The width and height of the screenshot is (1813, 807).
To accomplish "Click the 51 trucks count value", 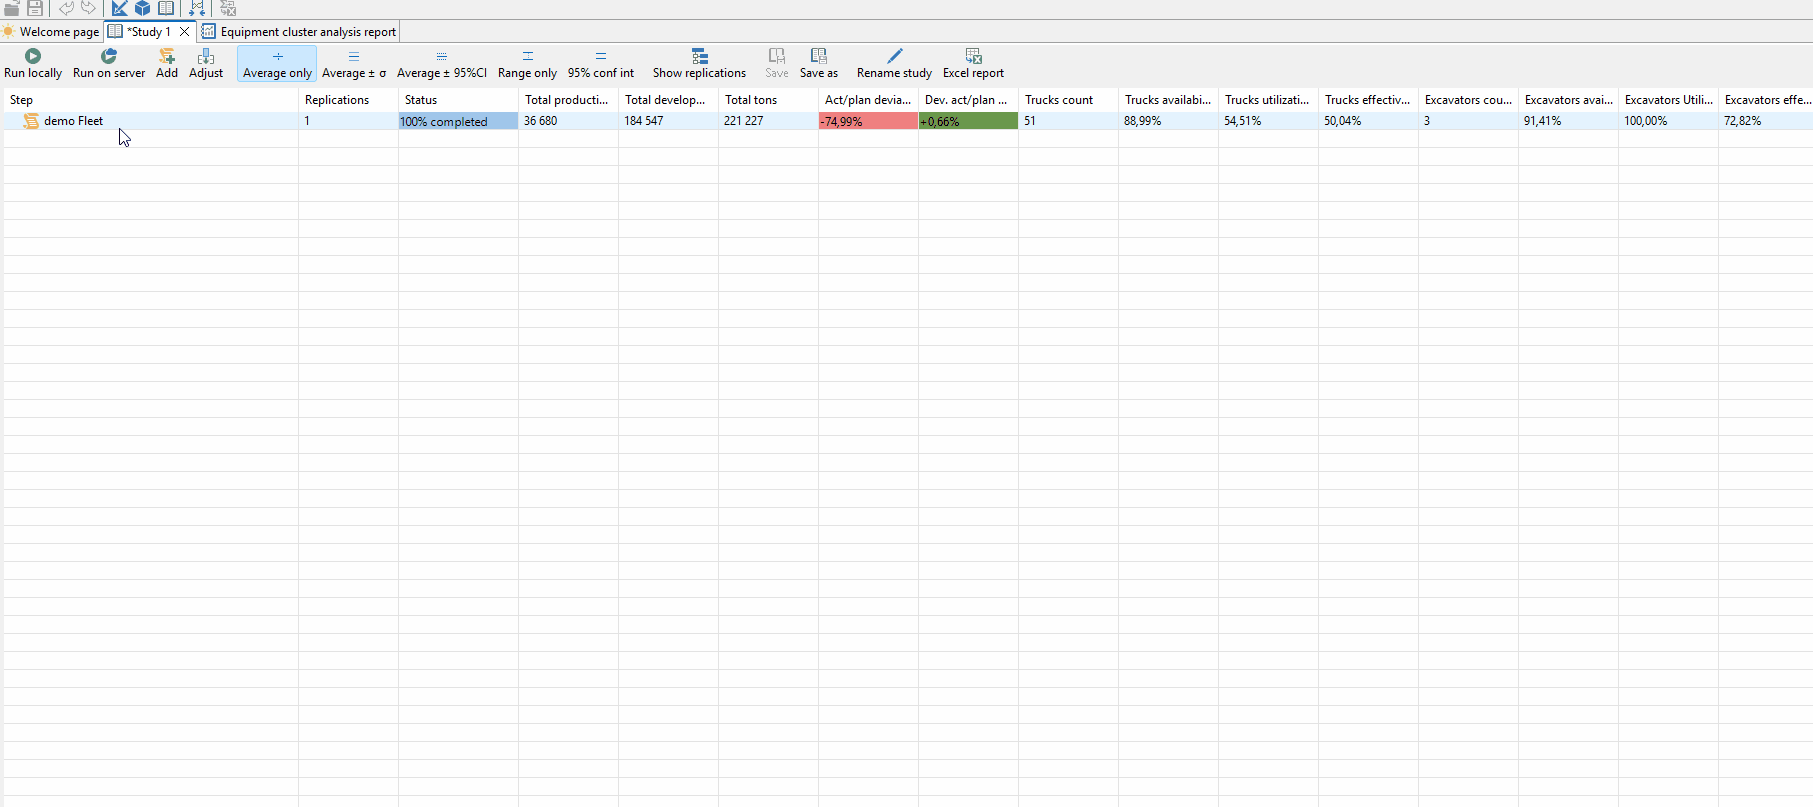I will [x=1030, y=121].
